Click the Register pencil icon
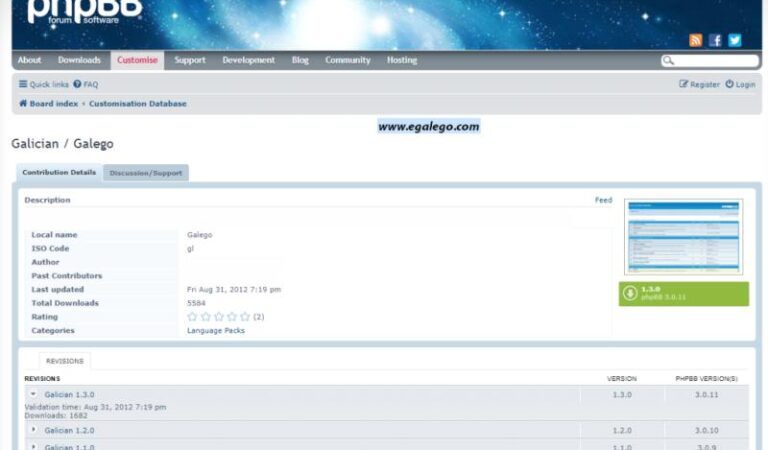 coord(683,84)
